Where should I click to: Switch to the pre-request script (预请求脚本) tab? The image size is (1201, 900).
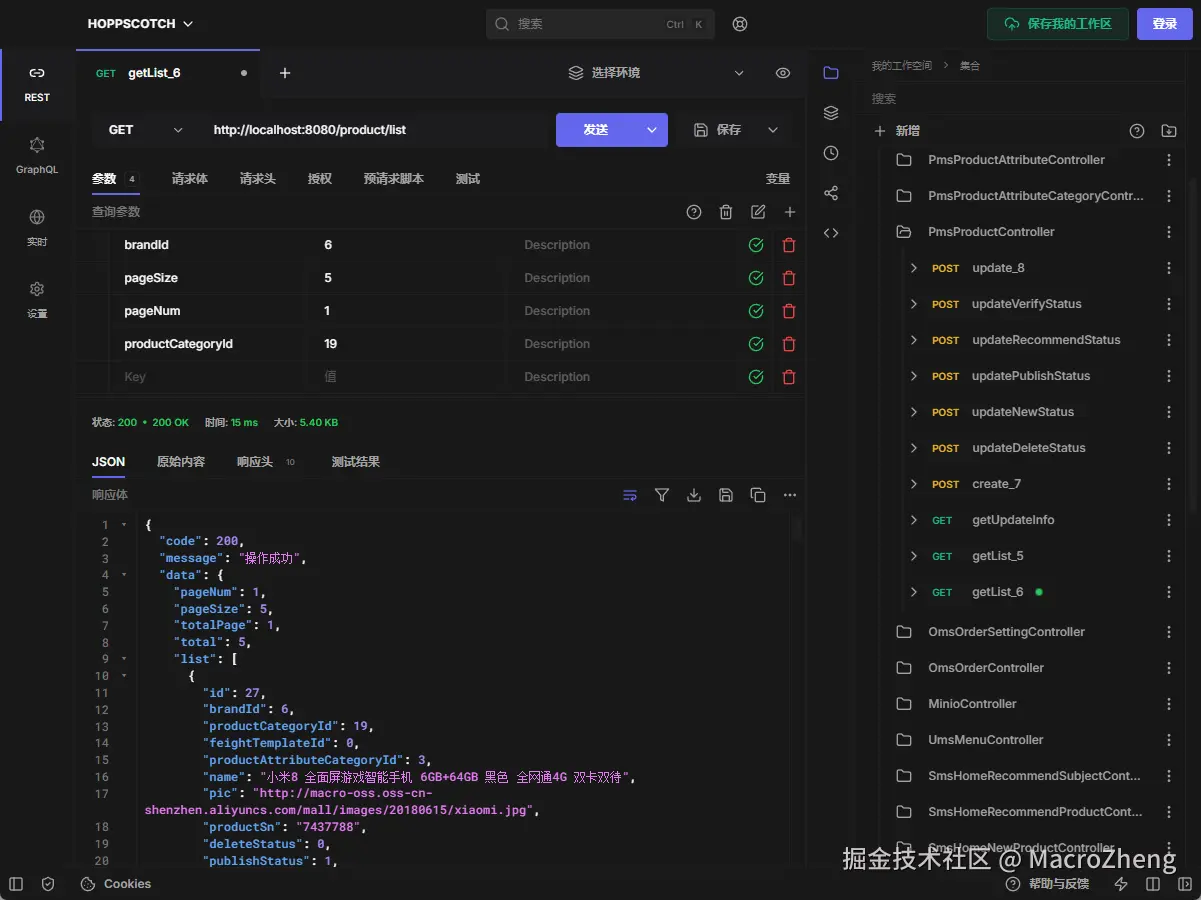(x=394, y=179)
